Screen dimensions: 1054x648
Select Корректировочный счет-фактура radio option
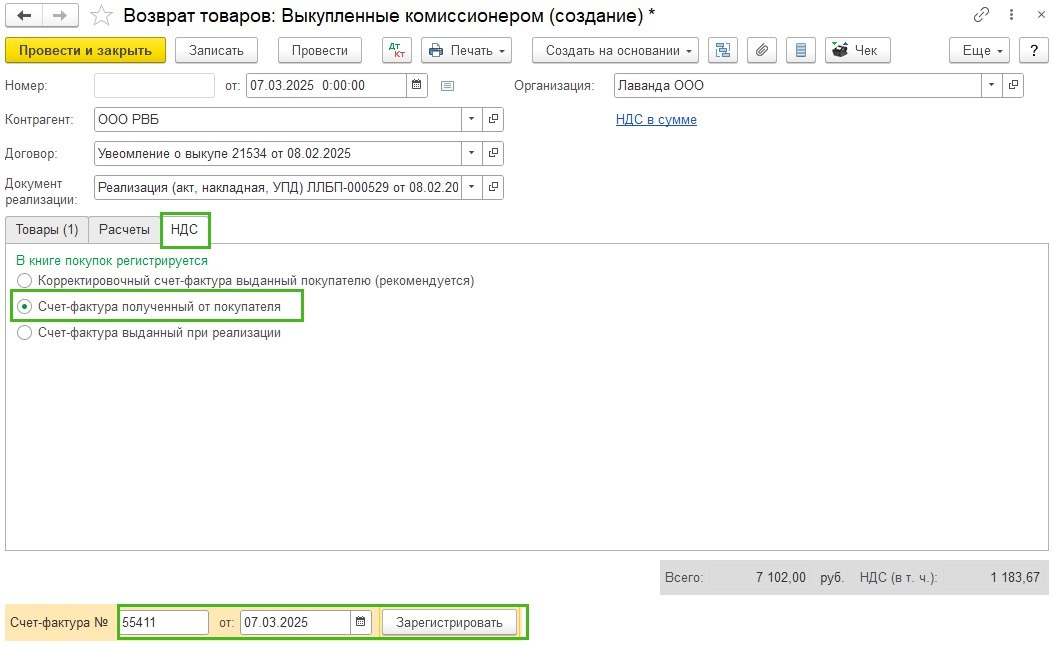(24, 280)
